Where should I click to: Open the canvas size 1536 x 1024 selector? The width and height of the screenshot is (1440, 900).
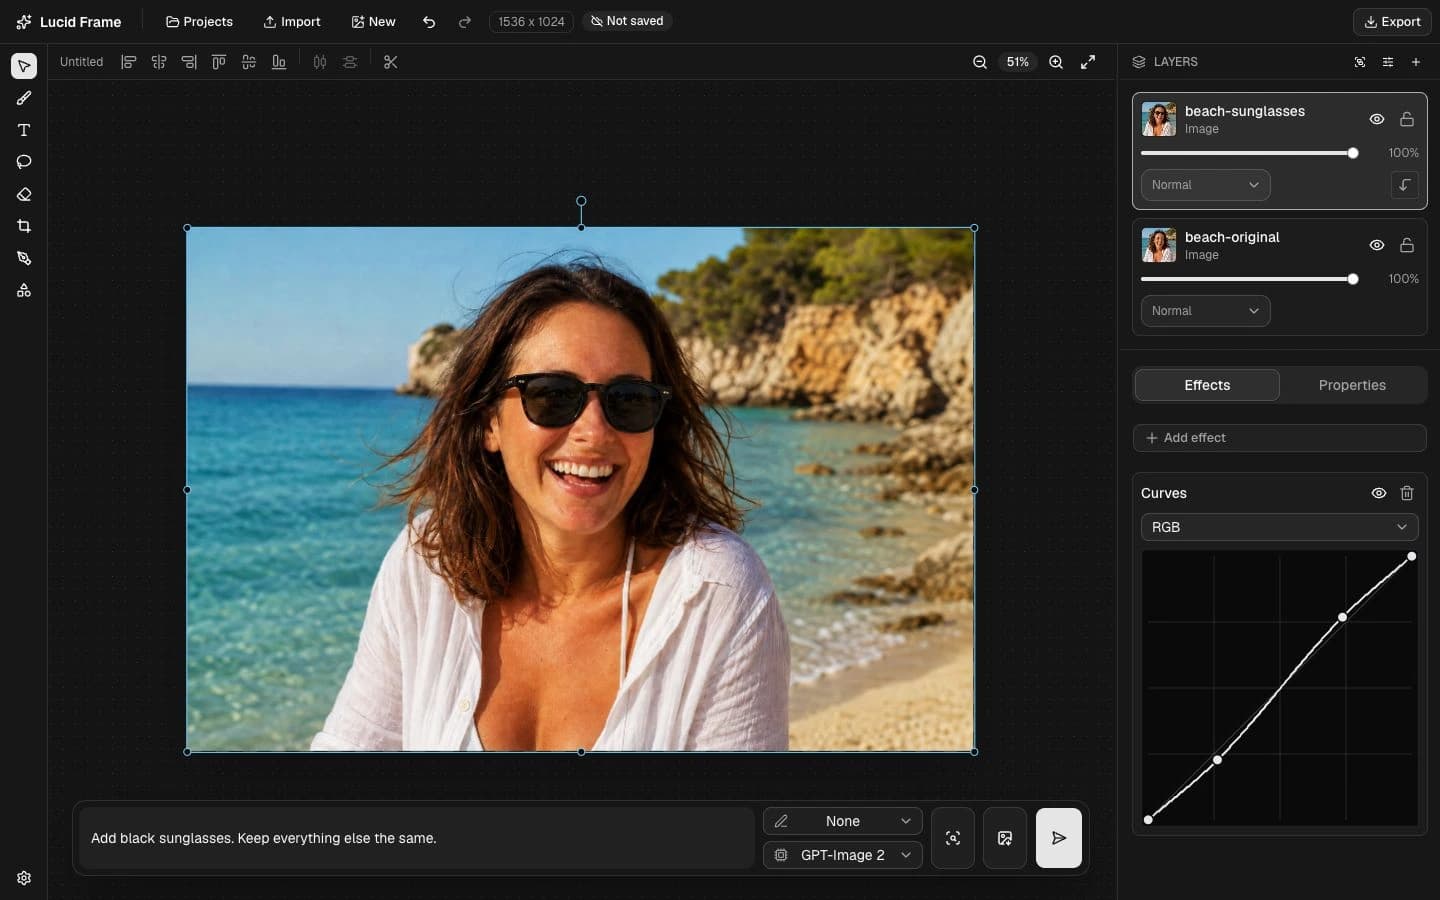pyautogui.click(x=531, y=21)
